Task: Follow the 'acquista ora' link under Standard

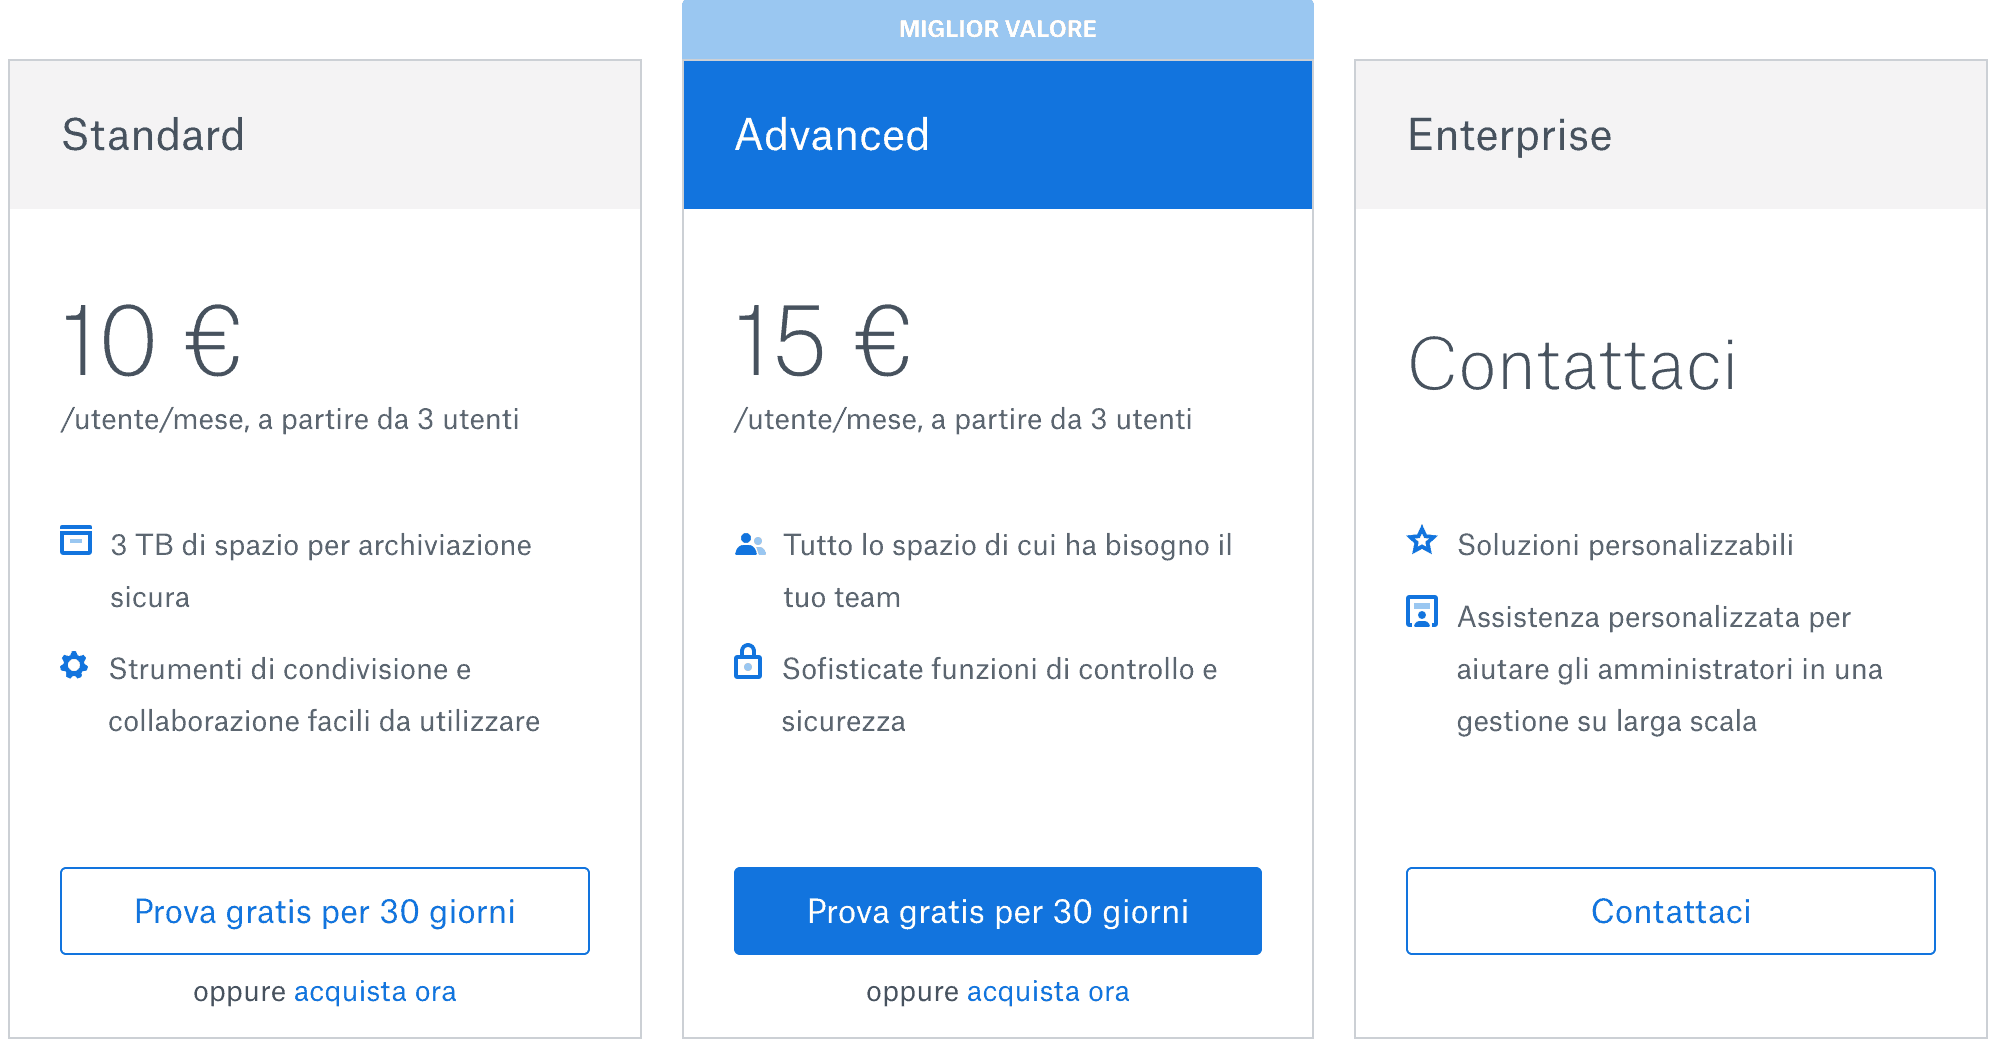Action: [375, 992]
